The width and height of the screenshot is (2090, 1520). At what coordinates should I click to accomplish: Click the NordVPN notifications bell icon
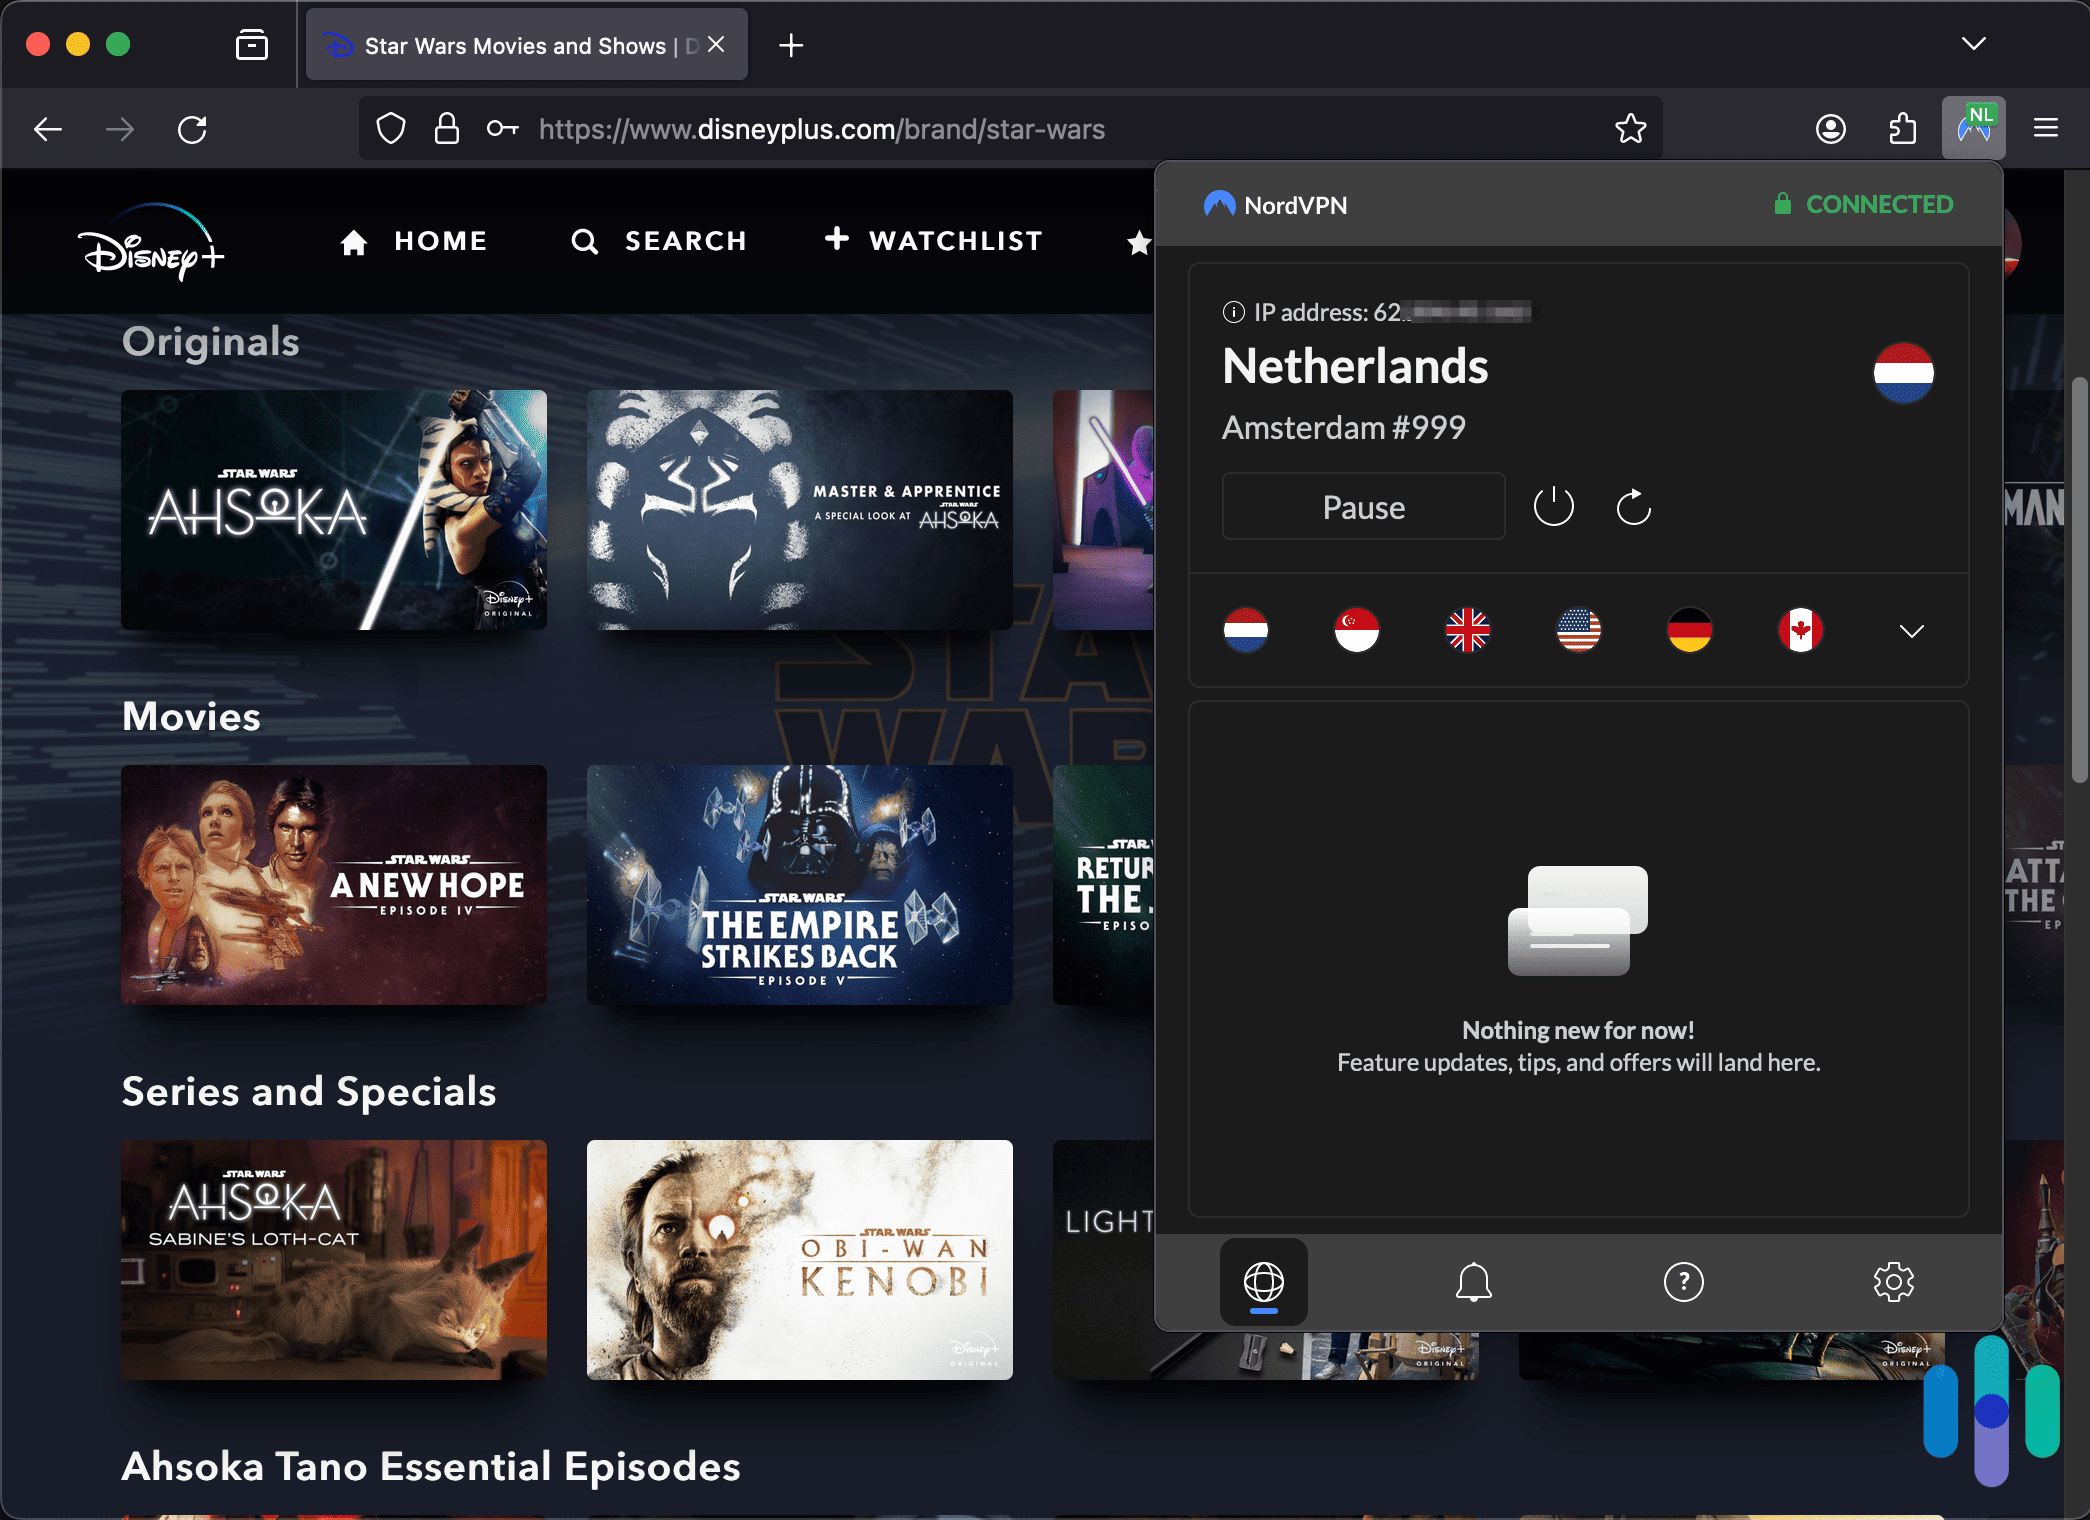[x=1475, y=1280]
